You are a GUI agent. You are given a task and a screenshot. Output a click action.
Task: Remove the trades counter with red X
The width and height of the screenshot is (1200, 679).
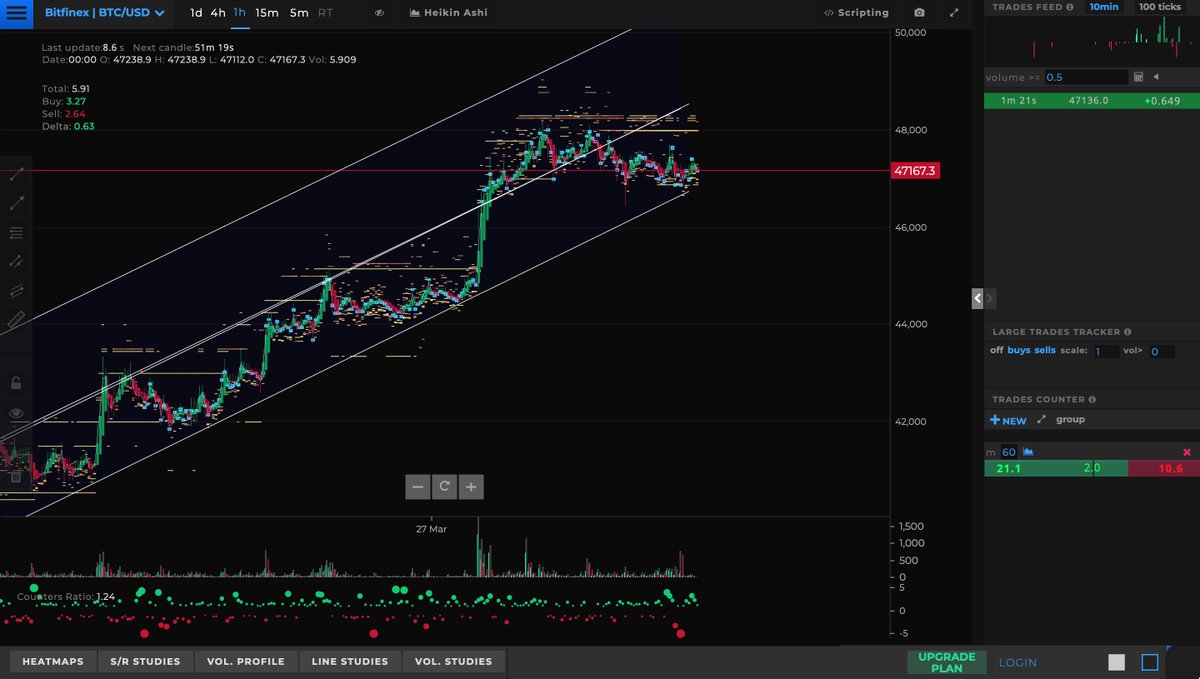pos(1187,452)
